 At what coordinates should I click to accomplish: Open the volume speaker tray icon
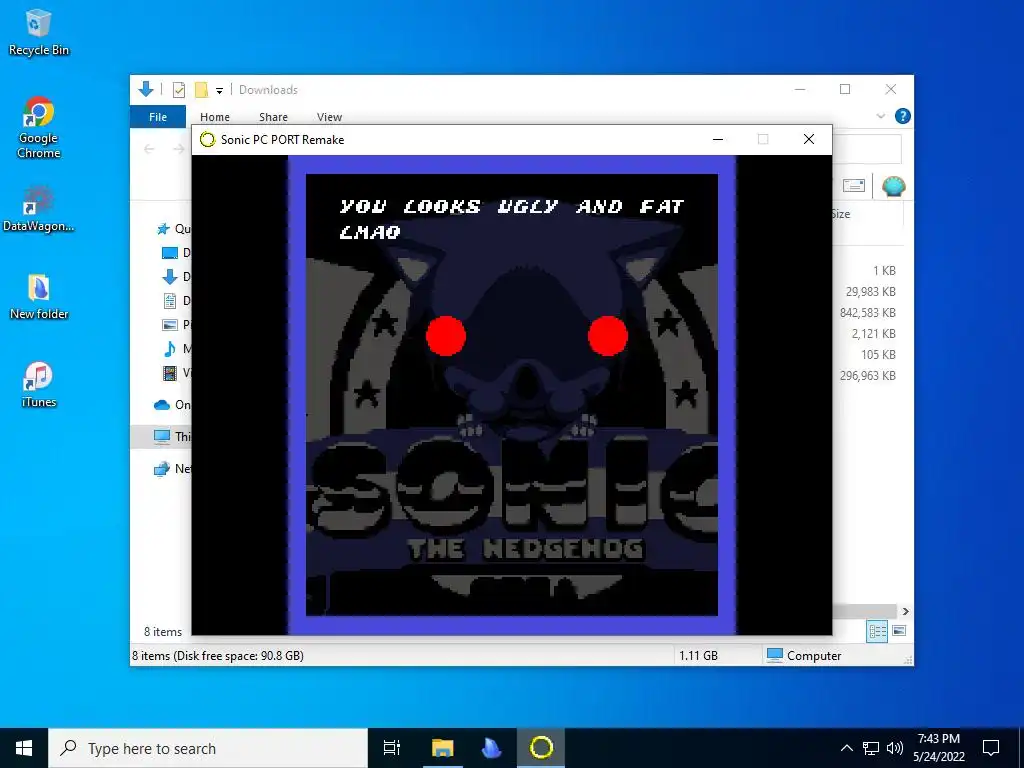point(895,748)
